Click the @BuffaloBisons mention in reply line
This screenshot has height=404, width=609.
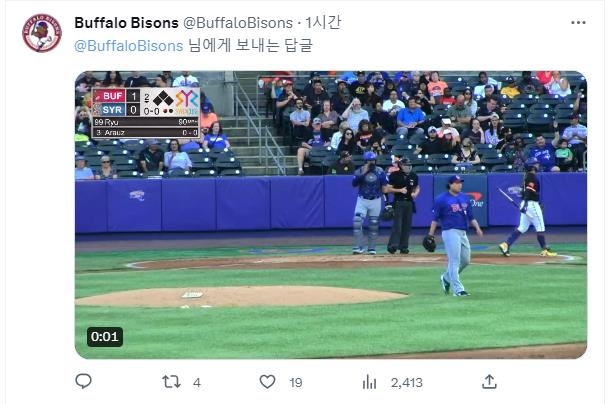coord(128,45)
